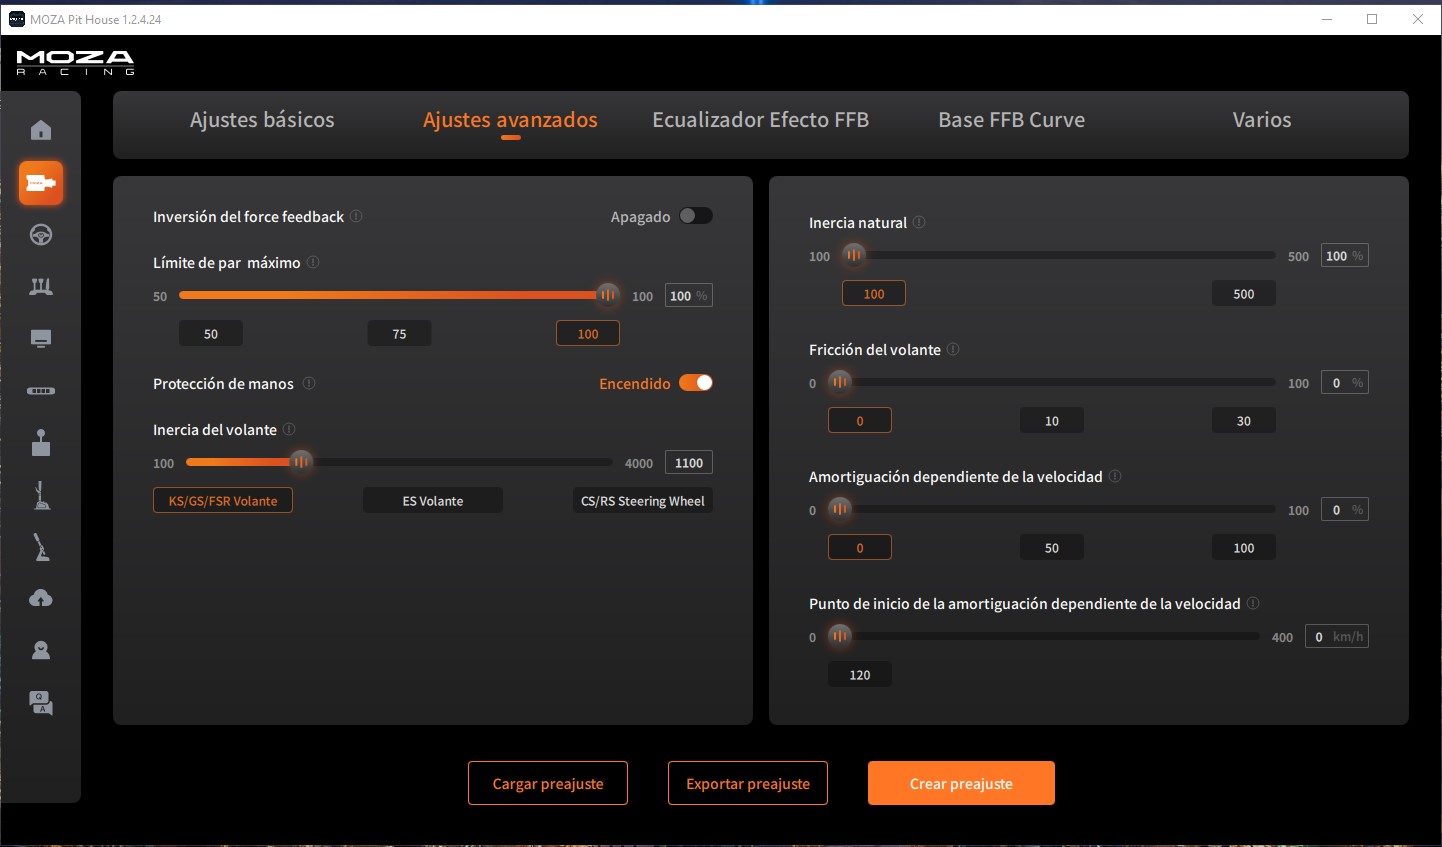
Task: Open the Home page in sidebar
Action: (x=41, y=130)
